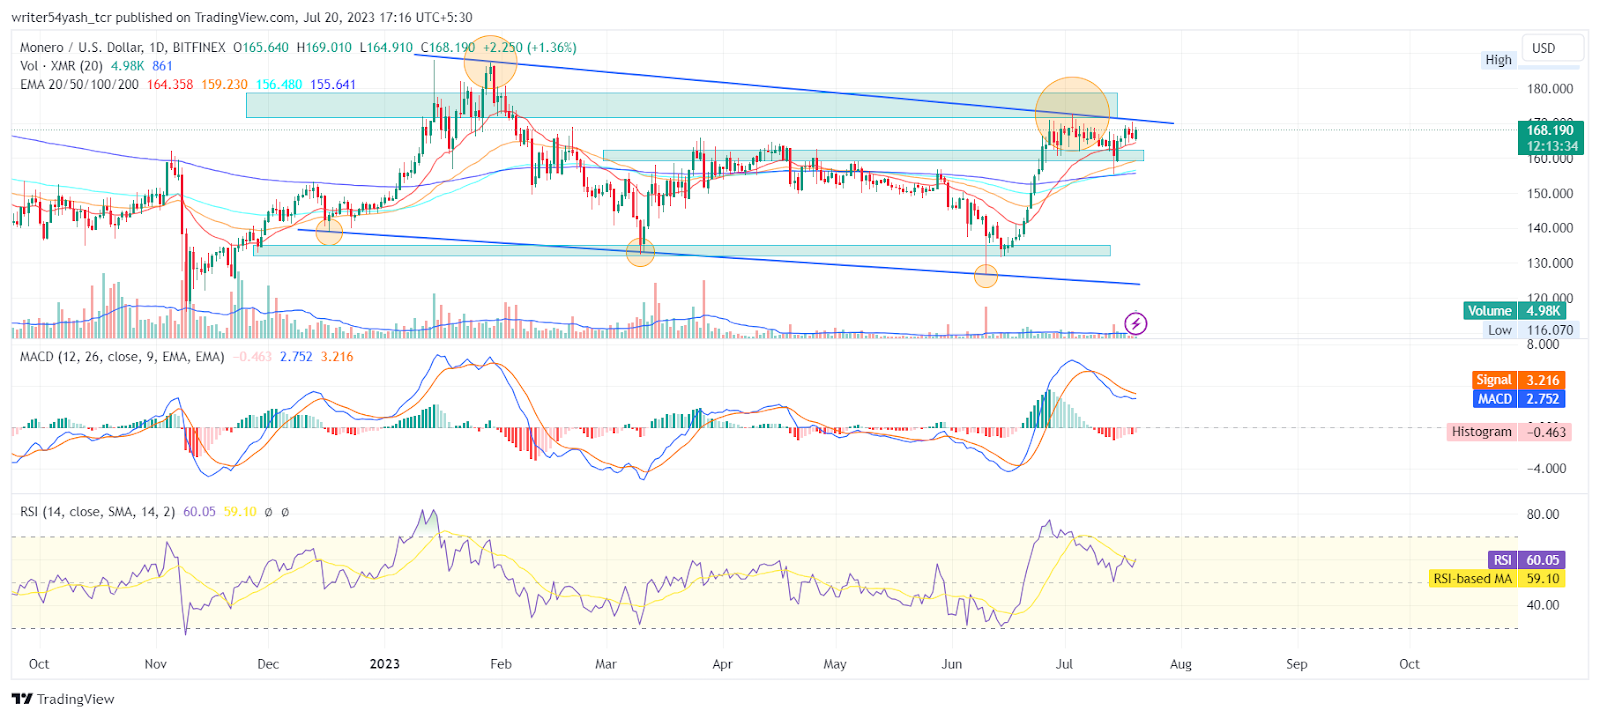The height and width of the screenshot is (718, 1600).
Task: Select the EMA 20/50/100/200 indicator legend
Action: 79,84
